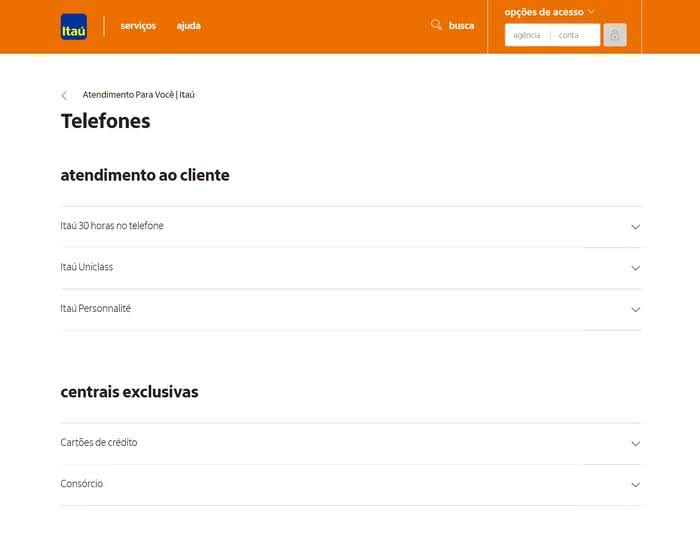Select Itaú Personnalité row text
The image size is (700, 533).
click(x=96, y=308)
